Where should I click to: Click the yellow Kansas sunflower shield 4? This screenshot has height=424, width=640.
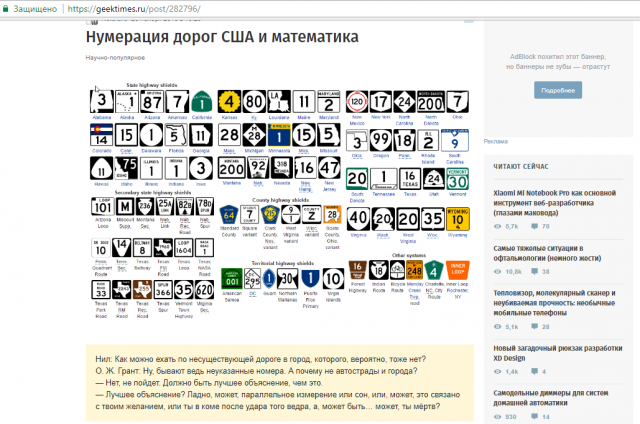tap(229, 102)
